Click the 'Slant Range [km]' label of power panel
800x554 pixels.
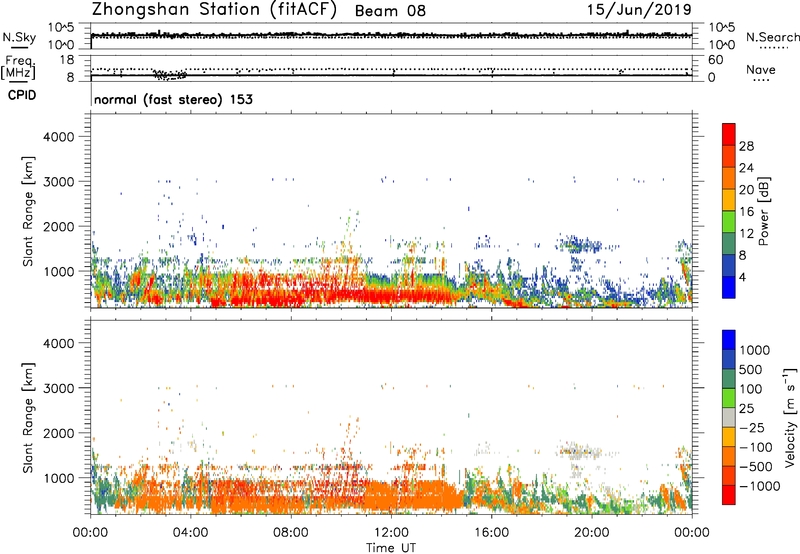tap(28, 211)
